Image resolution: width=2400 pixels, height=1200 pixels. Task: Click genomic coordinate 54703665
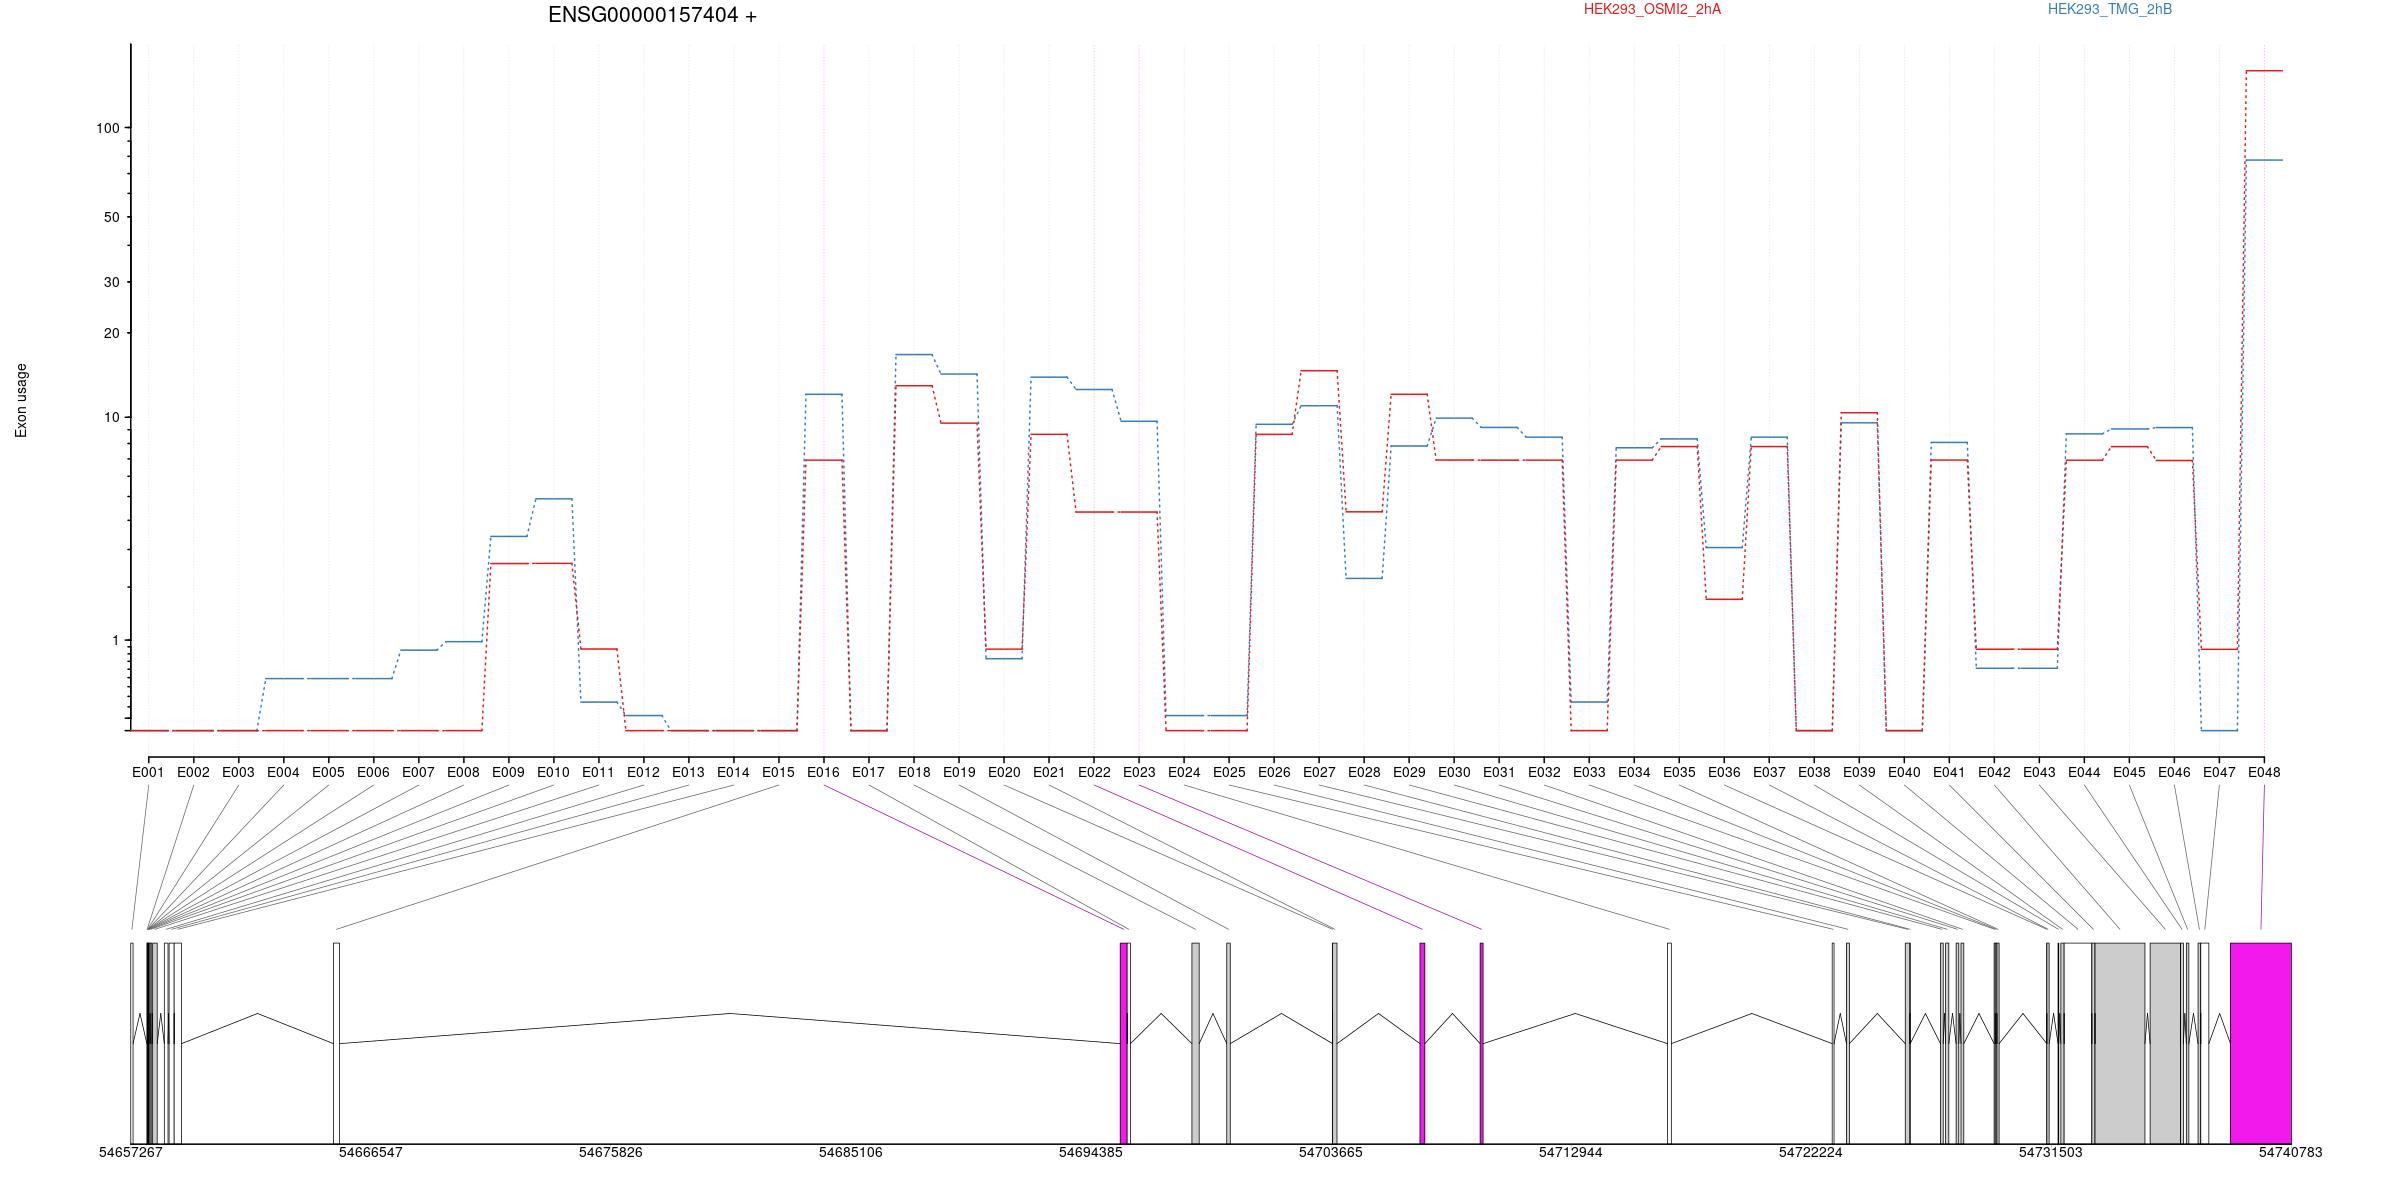point(1331,1152)
